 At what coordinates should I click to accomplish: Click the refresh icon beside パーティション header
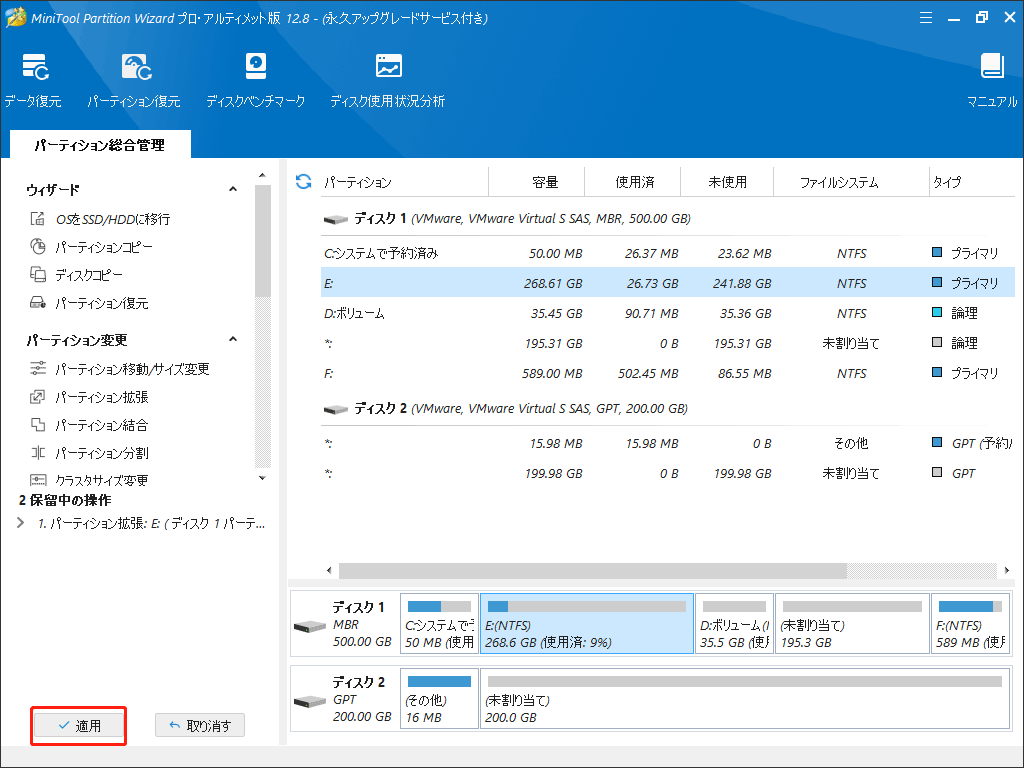304,182
